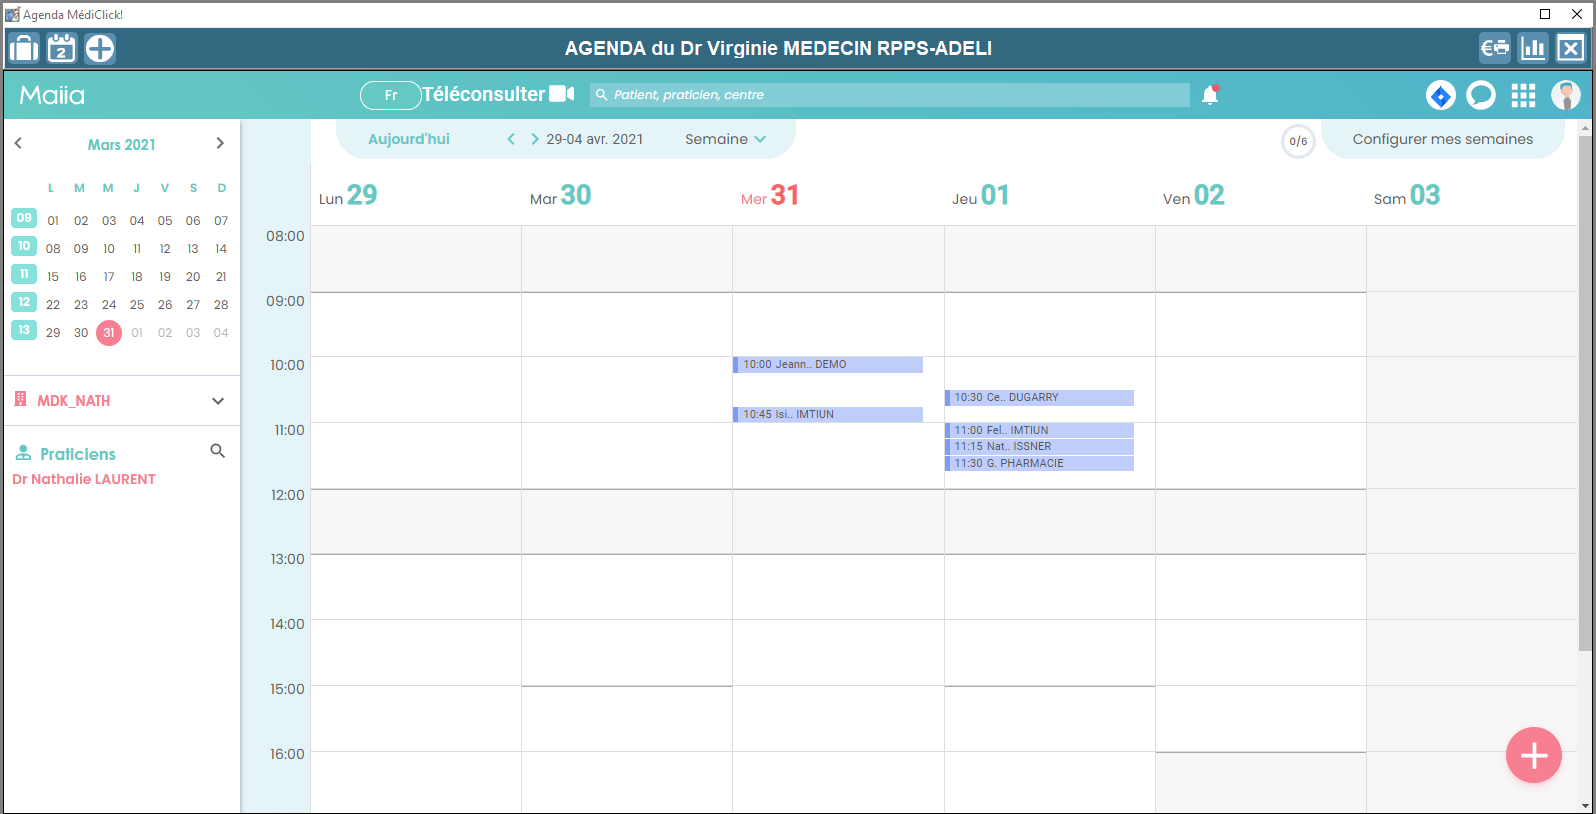Open the bar chart statistics icon
Image resolution: width=1596 pixels, height=814 pixels.
pos(1533,48)
